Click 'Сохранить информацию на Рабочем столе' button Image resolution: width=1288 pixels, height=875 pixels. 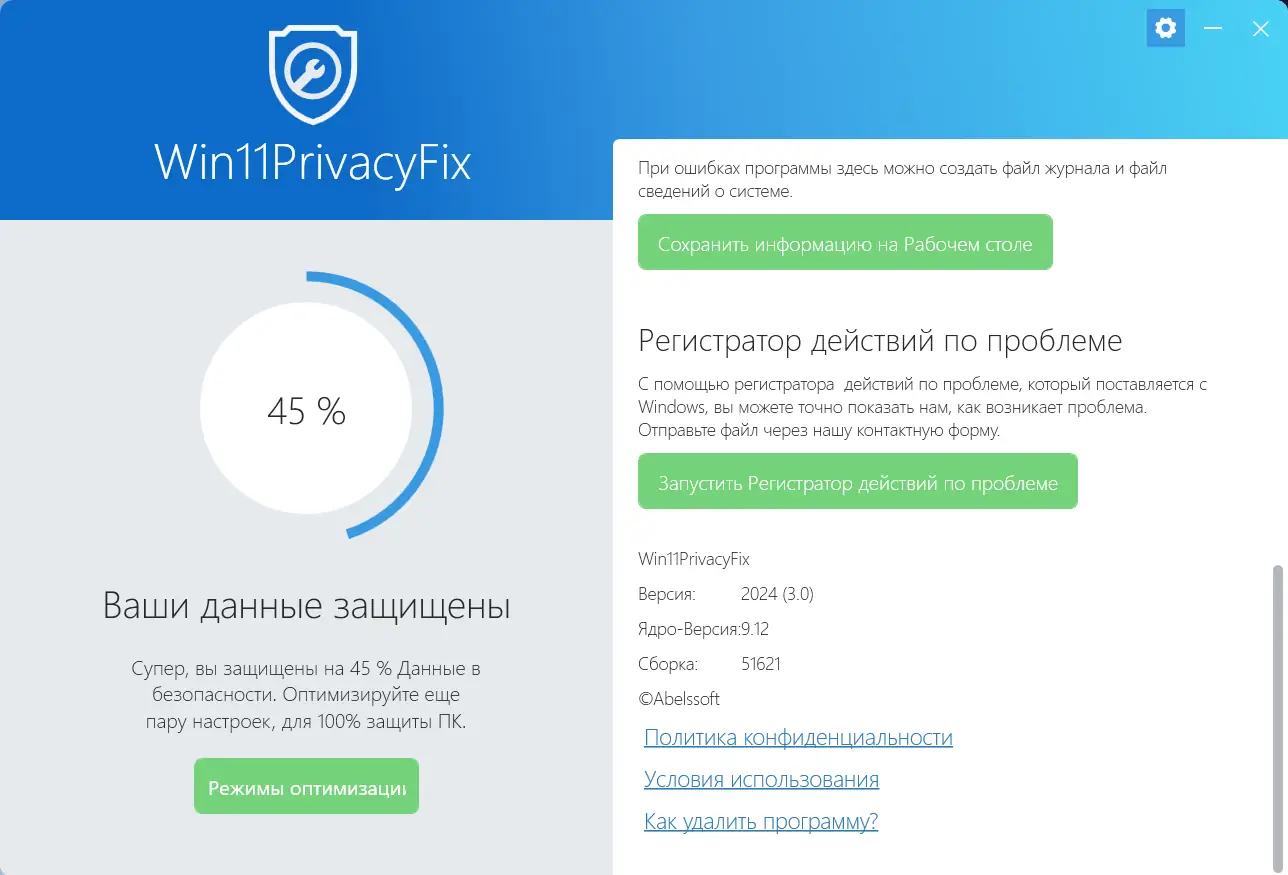coord(845,243)
